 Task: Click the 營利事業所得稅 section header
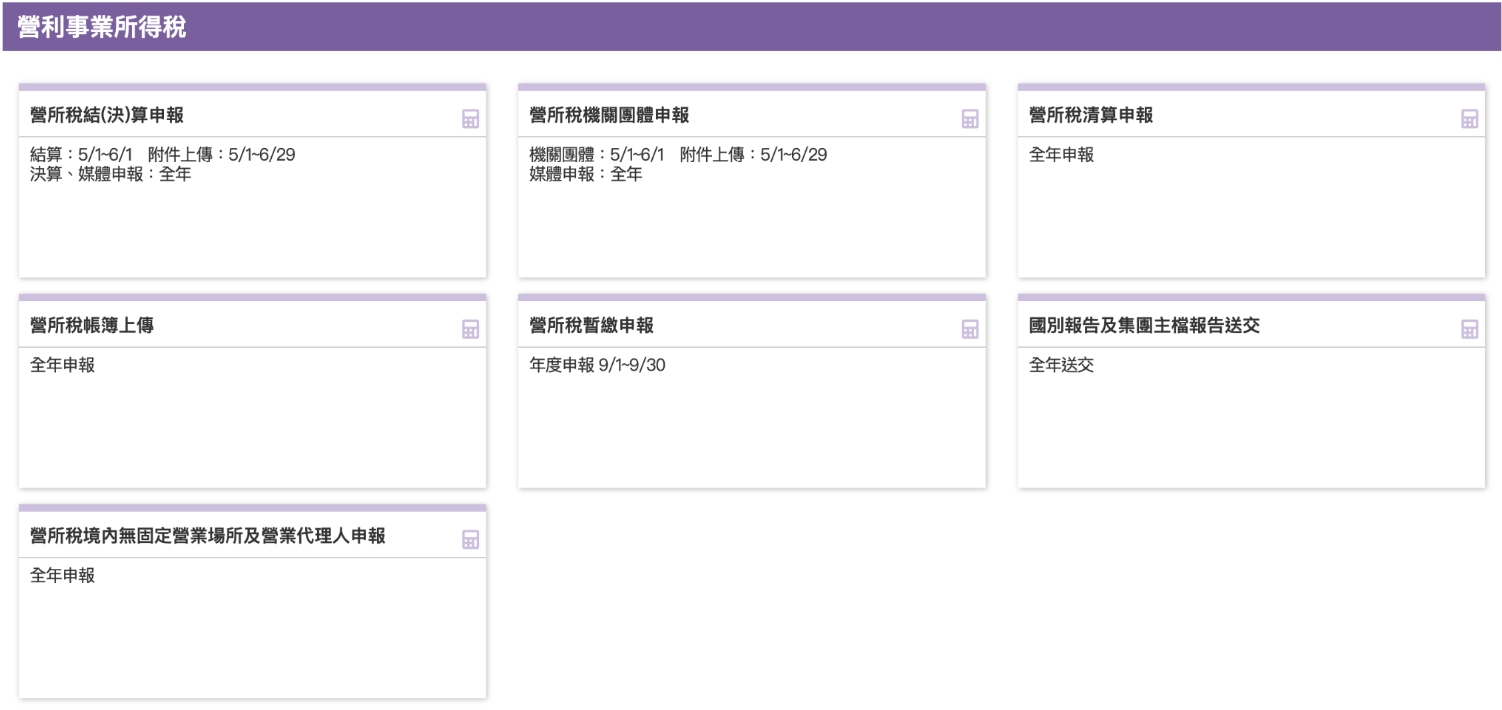[x=751, y=26]
